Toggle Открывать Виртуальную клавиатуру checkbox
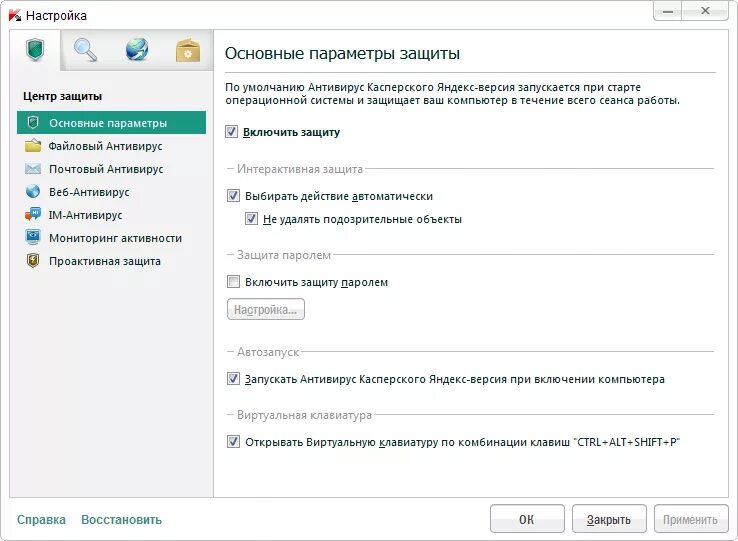The image size is (738, 541). 233,442
